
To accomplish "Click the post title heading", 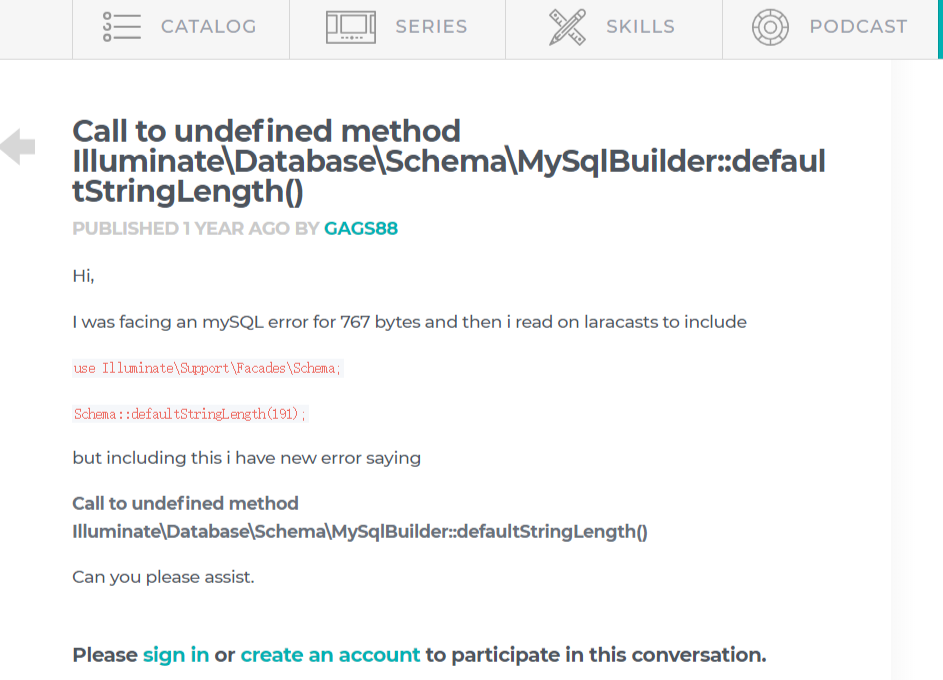I will click(x=448, y=160).
